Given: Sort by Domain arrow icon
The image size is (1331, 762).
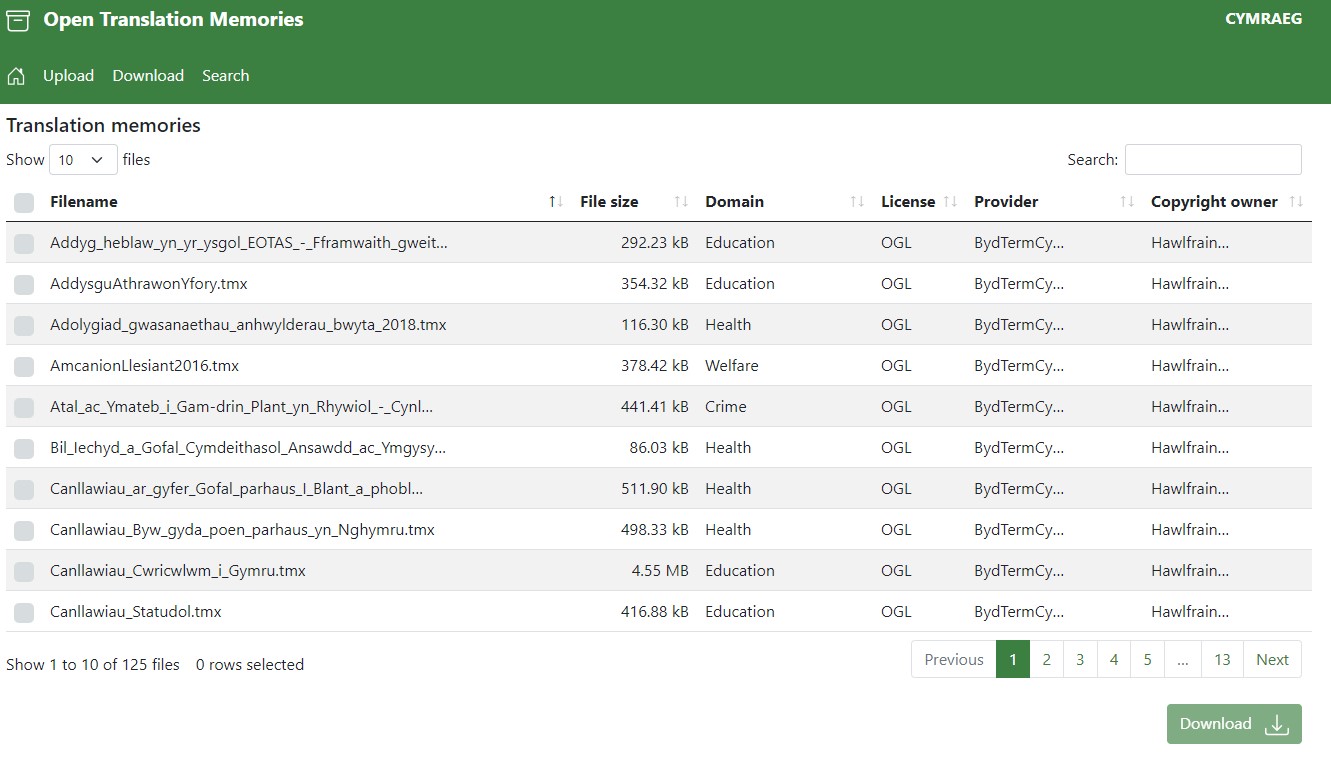Looking at the screenshot, I should pos(857,202).
